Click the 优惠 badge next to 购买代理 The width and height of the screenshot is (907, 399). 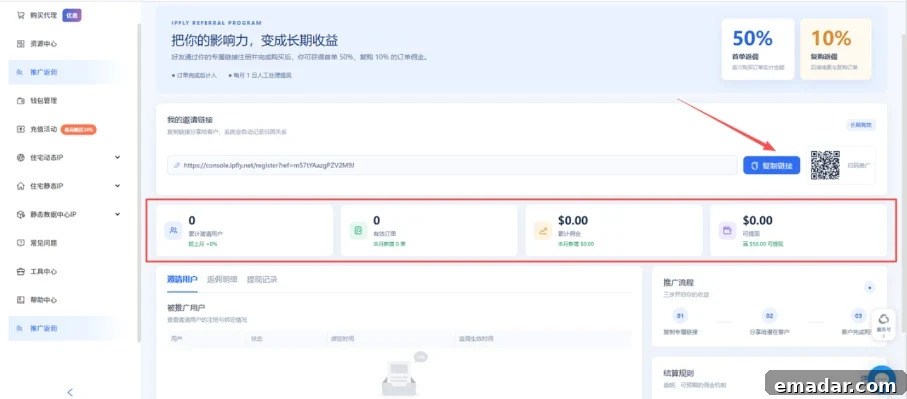click(x=72, y=16)
